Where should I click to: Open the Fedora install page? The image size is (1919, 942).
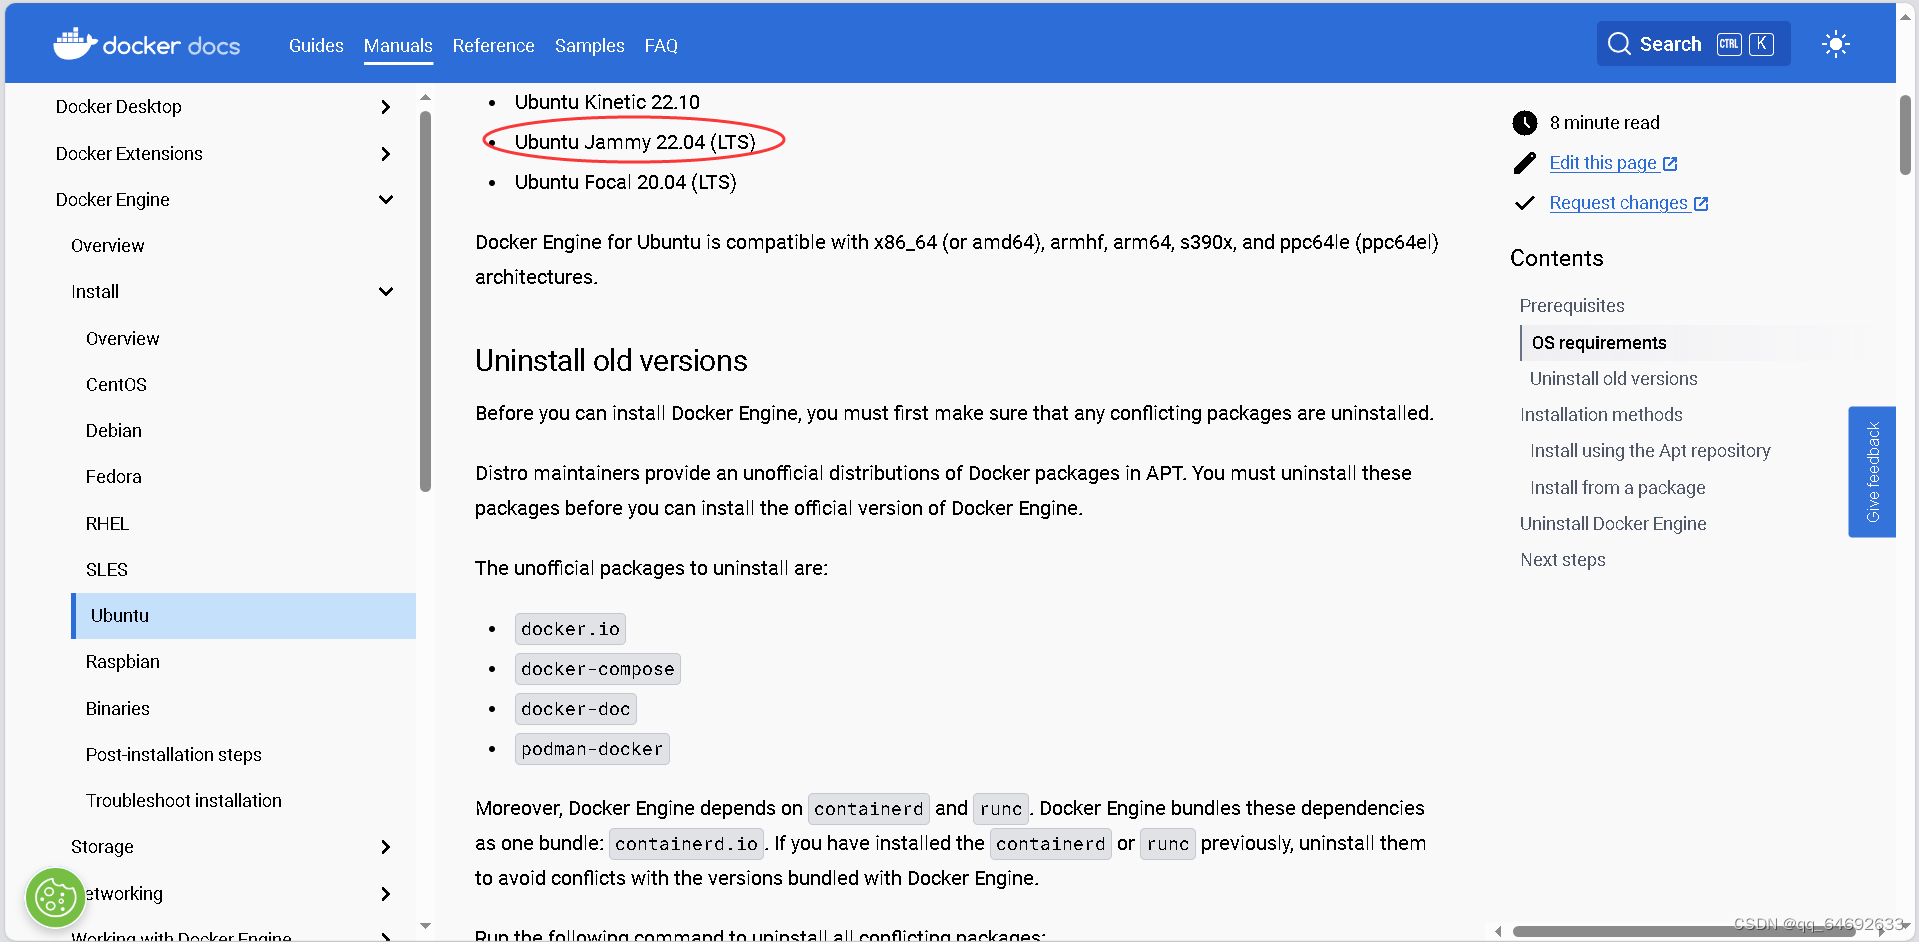point(114,477)
